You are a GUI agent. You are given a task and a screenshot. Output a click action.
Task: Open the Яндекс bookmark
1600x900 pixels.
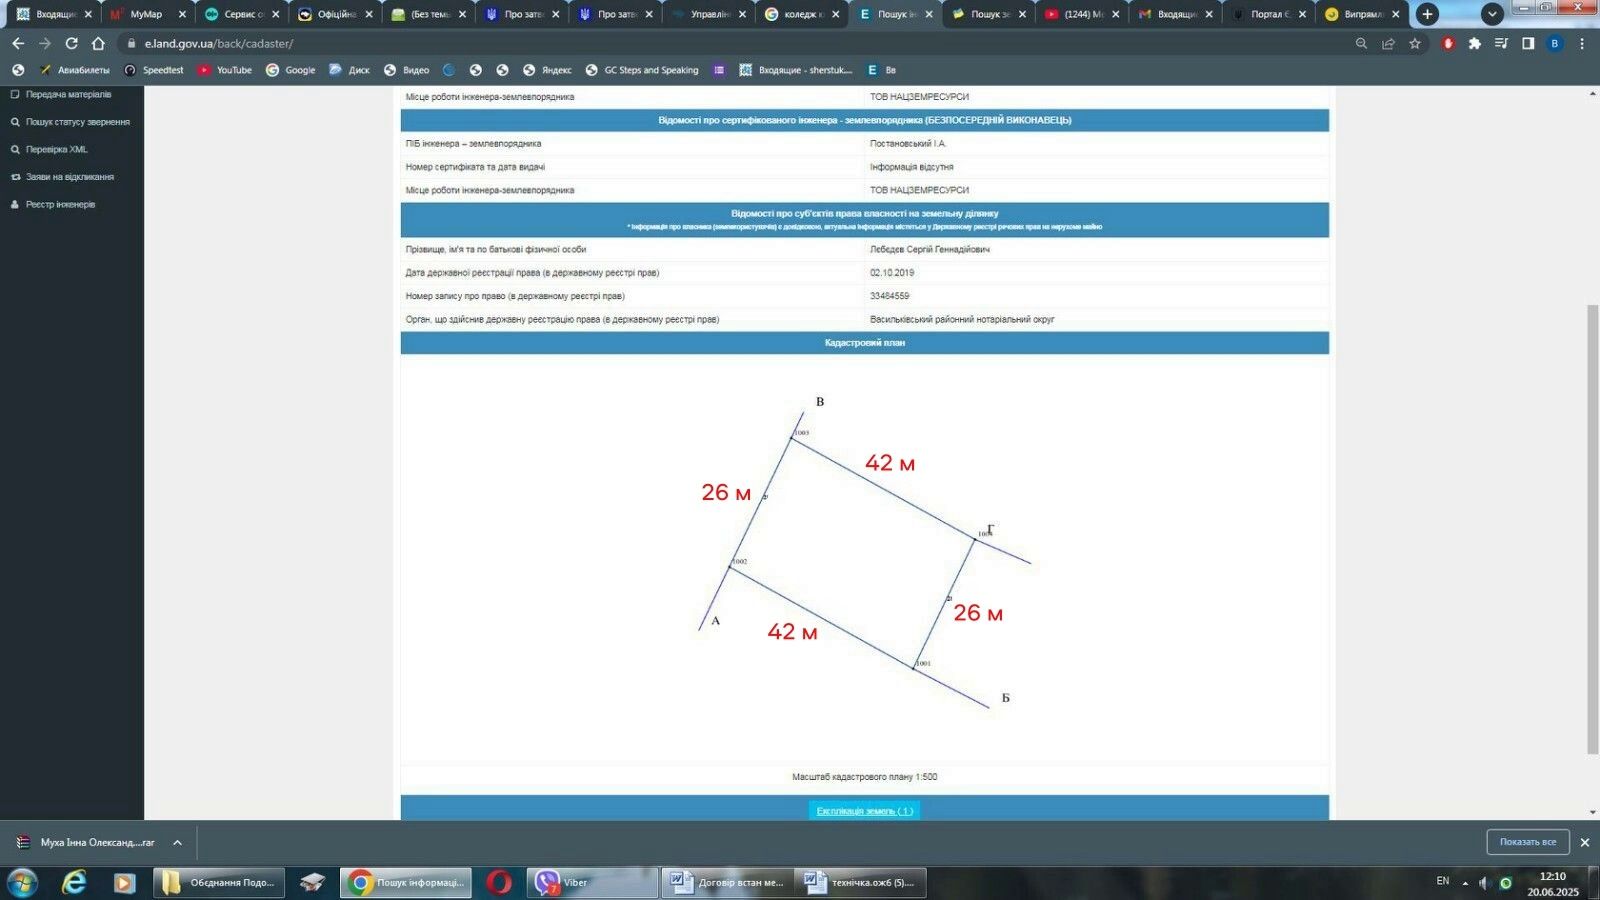pyautogui.click(x=548, y=70)
